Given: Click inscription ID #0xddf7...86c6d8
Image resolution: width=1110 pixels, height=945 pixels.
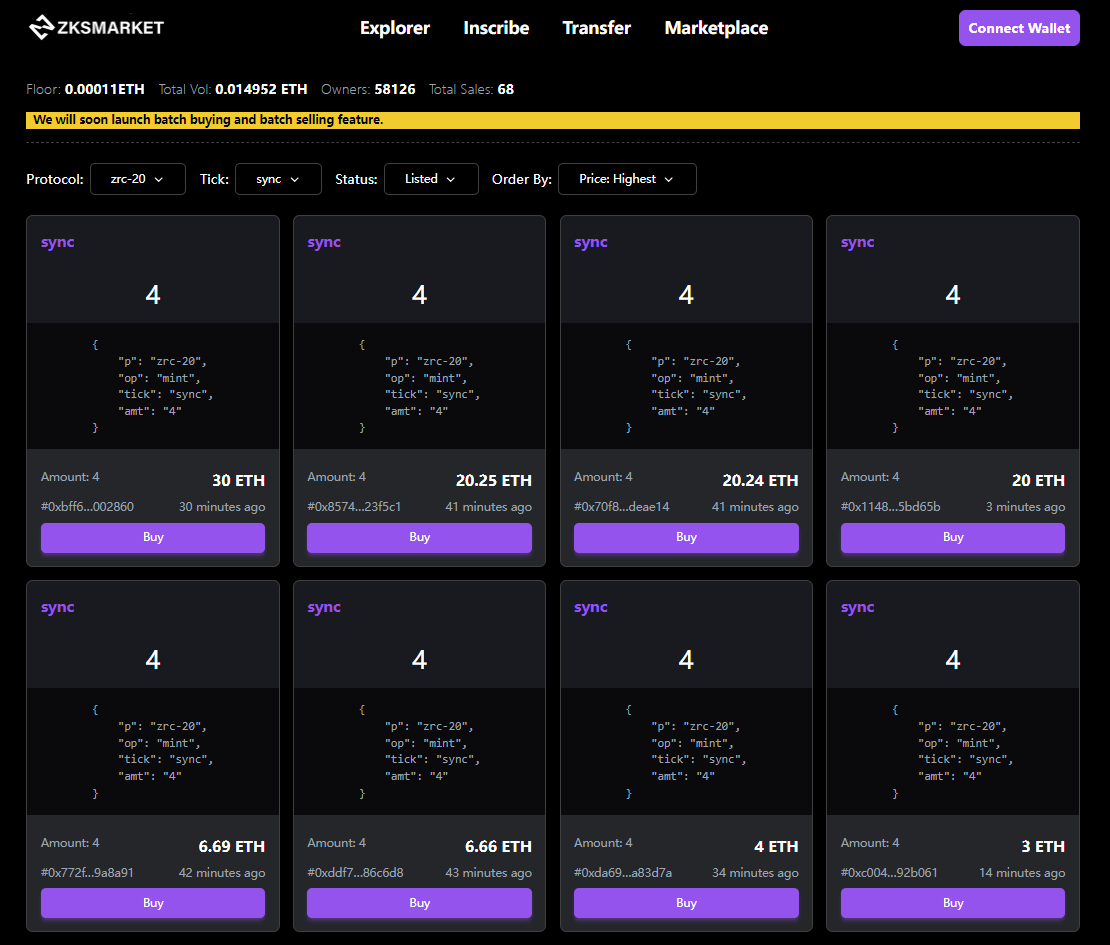Looking at the screenshot, I should pyautogui.click(x=355, y=873).
